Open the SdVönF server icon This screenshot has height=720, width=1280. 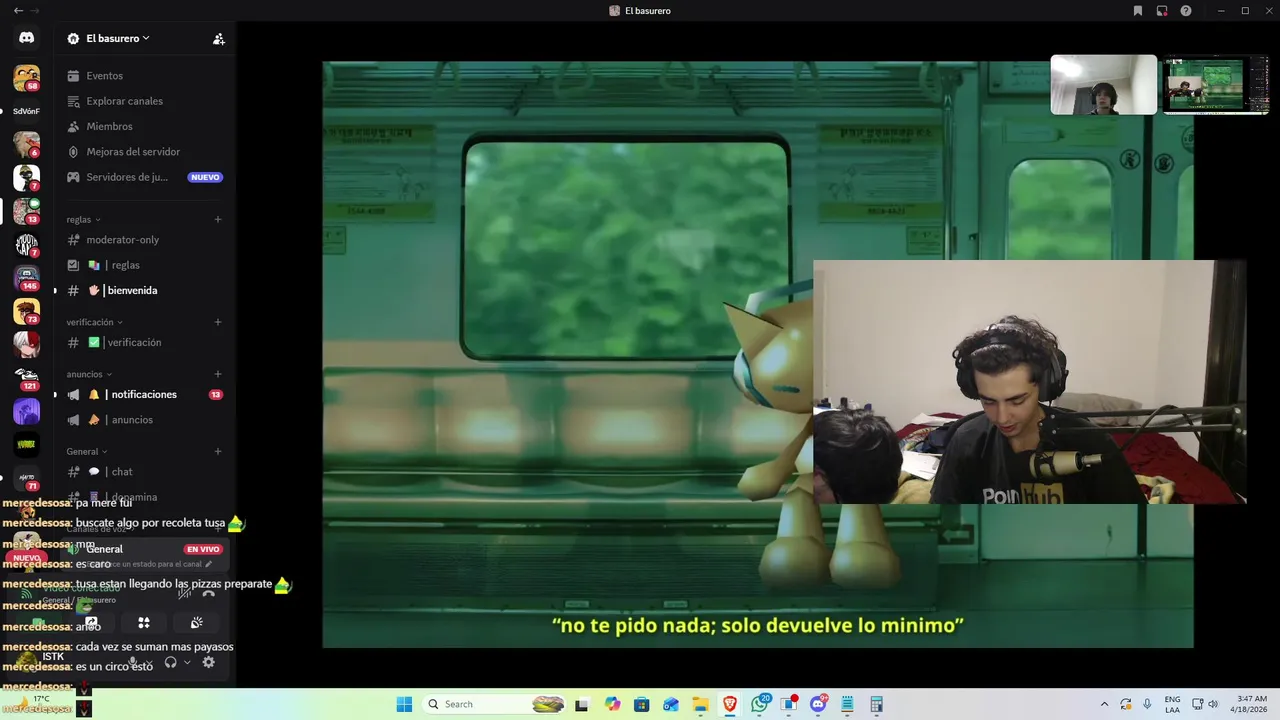pos(26,111)
